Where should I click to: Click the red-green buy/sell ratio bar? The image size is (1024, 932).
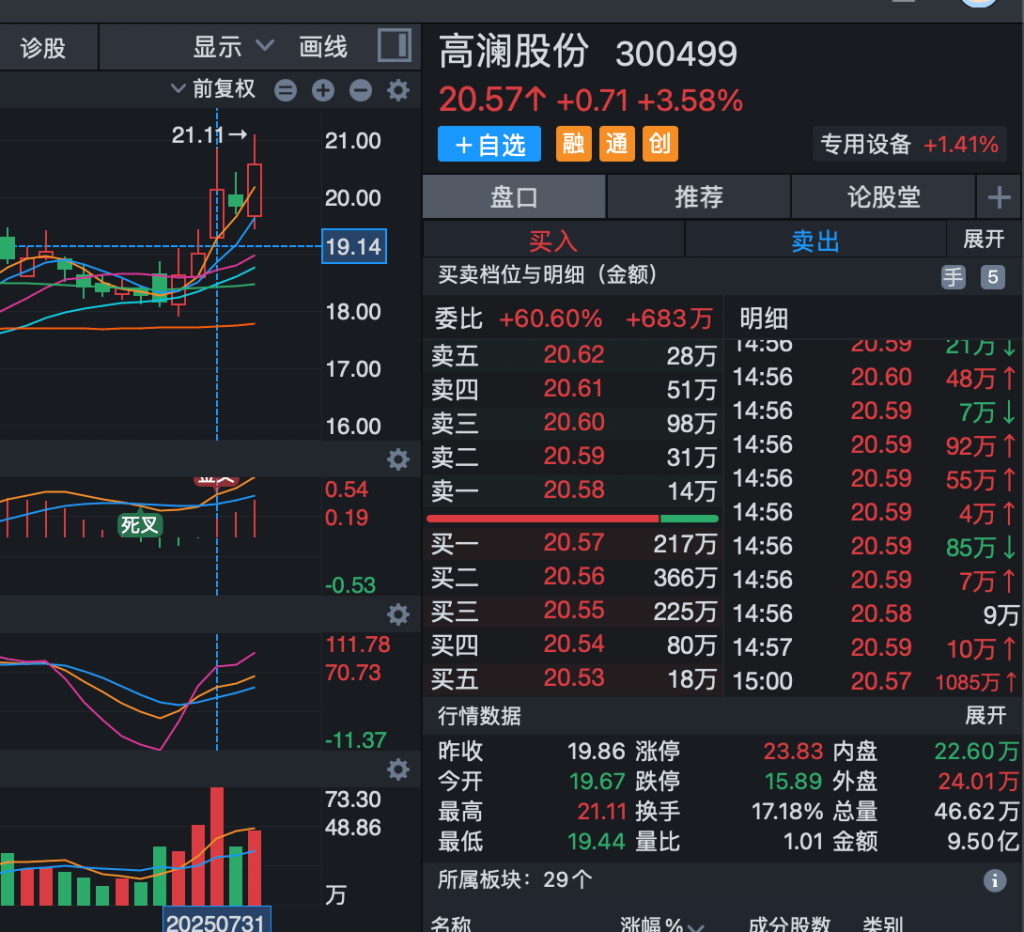click(x=573, y=519)
